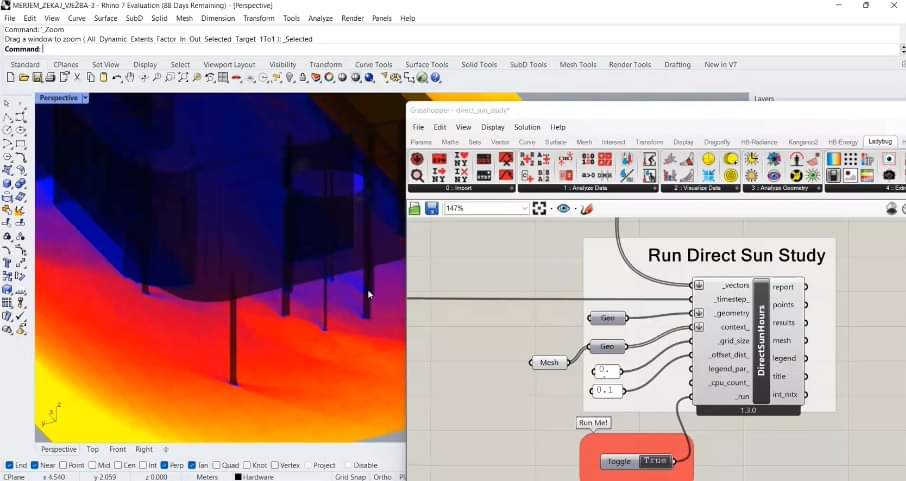Click the Grasshopper open file icon
Viewport: 906px width, 481px height.
pyautogui.click(x=415, y=208)
